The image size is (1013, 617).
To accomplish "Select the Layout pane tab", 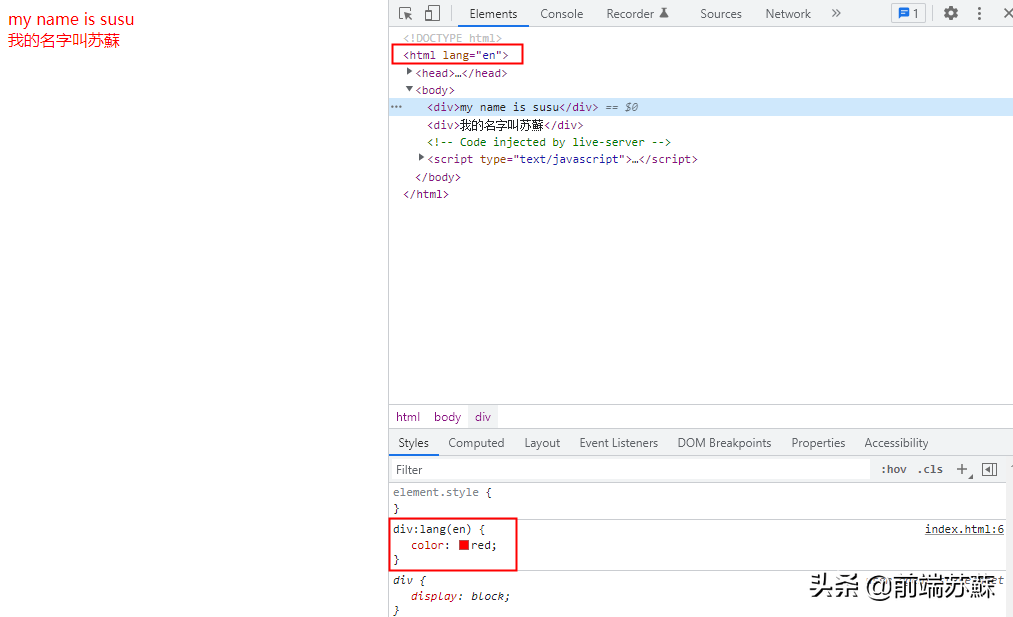I will (542, 443).
